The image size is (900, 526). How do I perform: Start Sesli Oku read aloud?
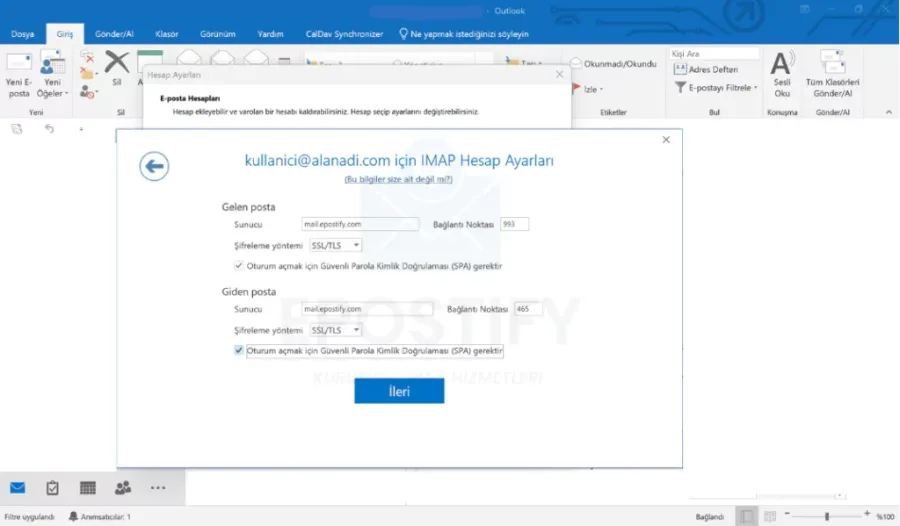click(782, 75)
